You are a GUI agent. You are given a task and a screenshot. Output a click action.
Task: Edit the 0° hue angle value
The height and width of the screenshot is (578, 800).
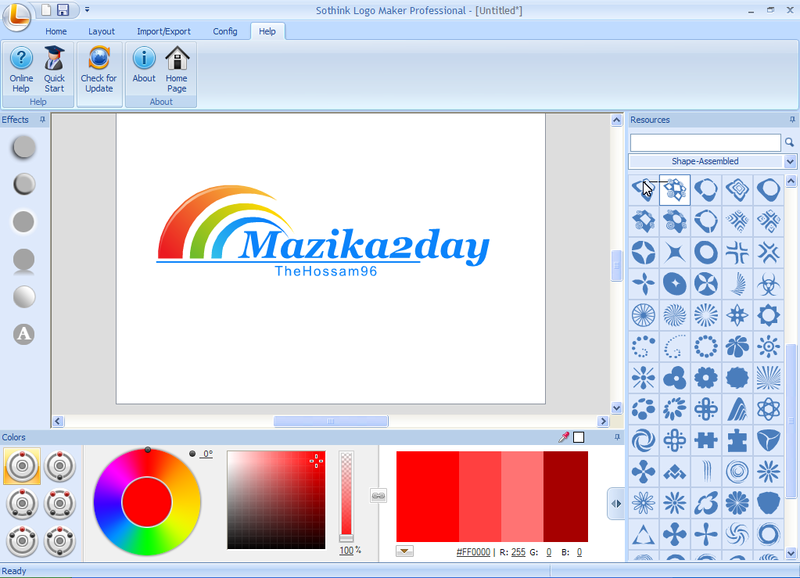[207, 454]
